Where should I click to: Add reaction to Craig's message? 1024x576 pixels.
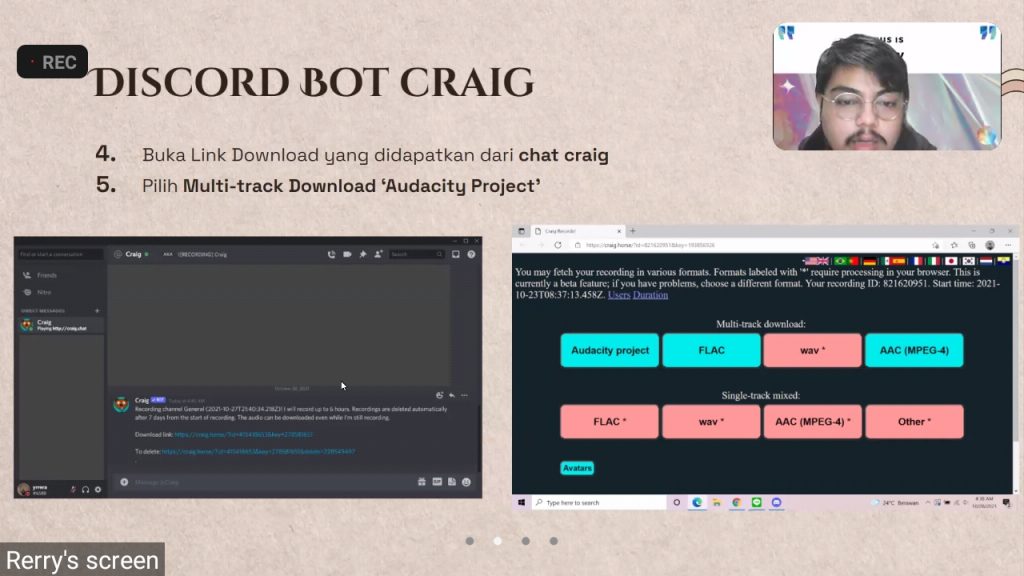[440, 395]
